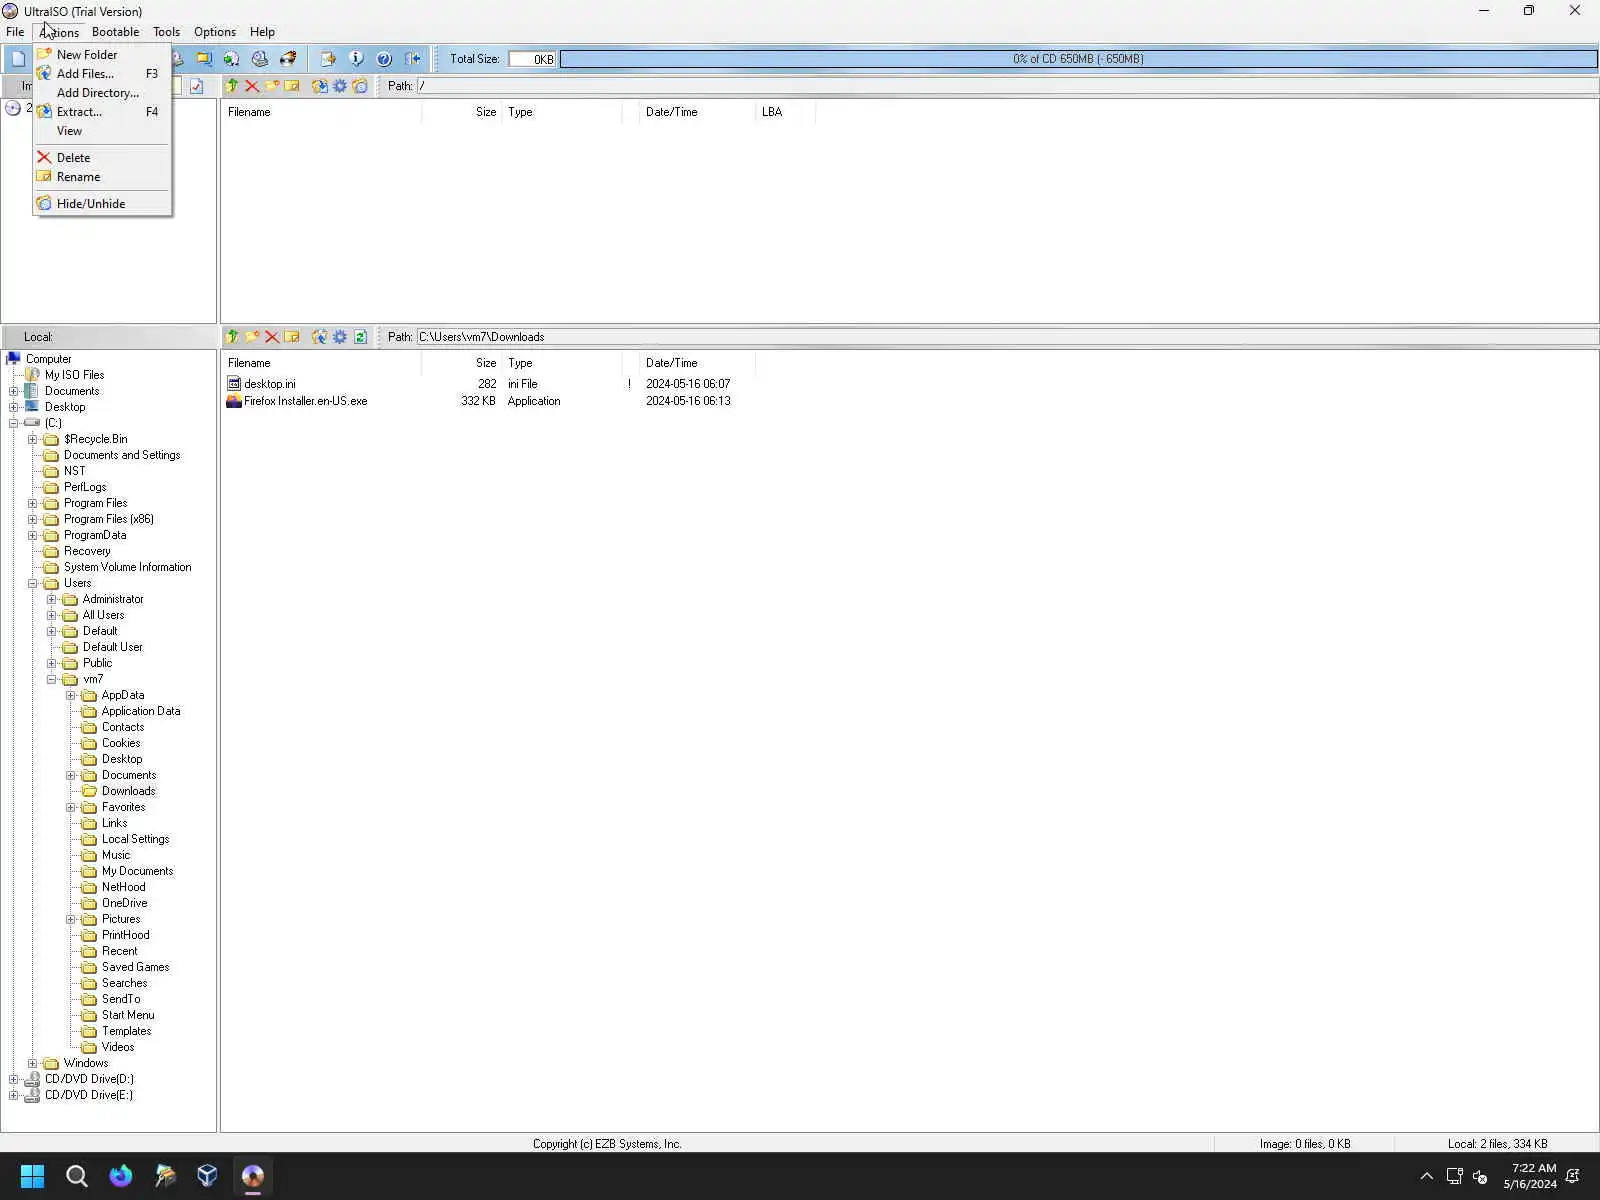Image resolution: width=1600 pixels, height=1200 pixels.
Task: Click the image properties checkmark icon
Action: click(x=197, y=86)
